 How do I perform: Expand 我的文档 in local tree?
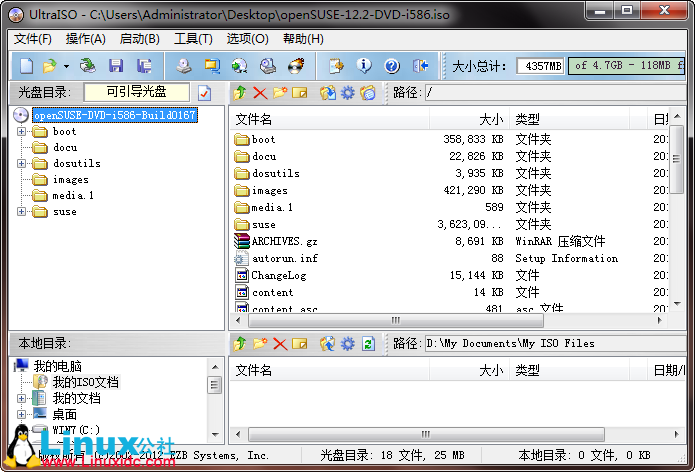[x=21, y=398]
